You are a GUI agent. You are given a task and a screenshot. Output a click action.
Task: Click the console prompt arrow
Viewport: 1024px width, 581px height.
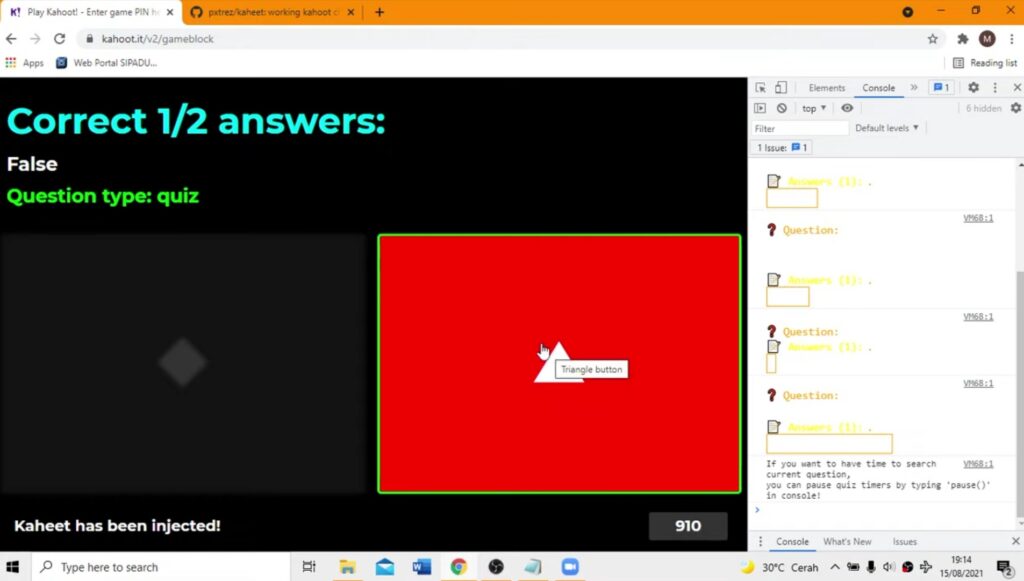click(x=758, y=510)
